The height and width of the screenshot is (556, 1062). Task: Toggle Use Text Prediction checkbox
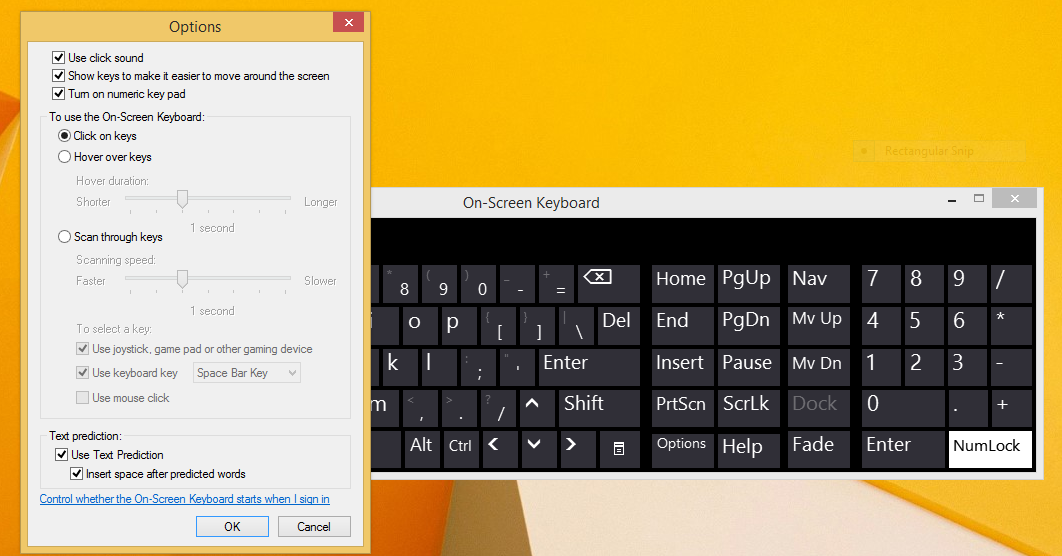tap(62, 454)
